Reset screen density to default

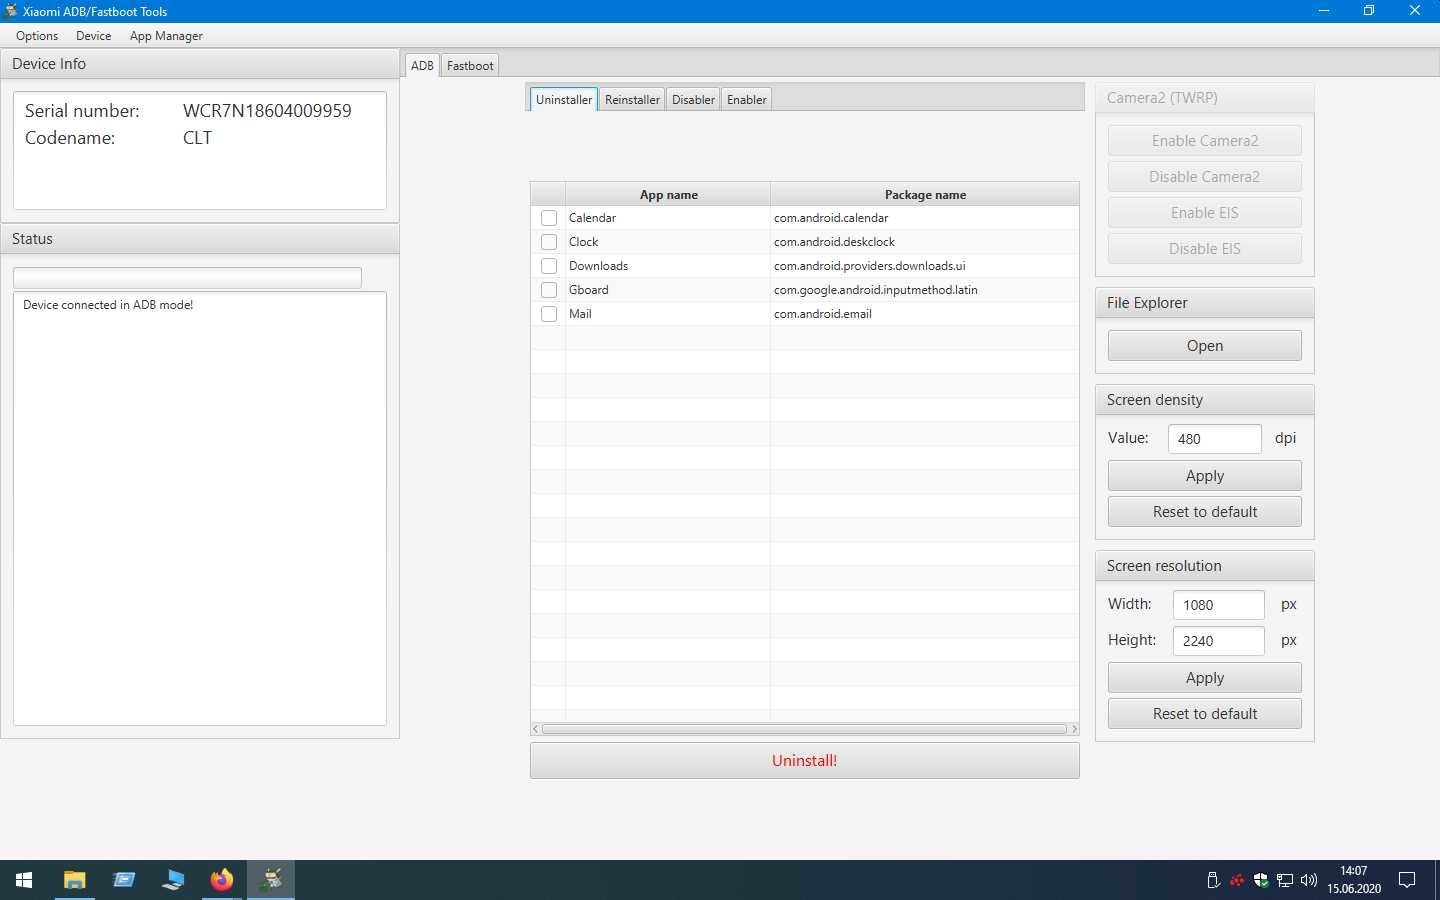click(x=1205, y=511)
